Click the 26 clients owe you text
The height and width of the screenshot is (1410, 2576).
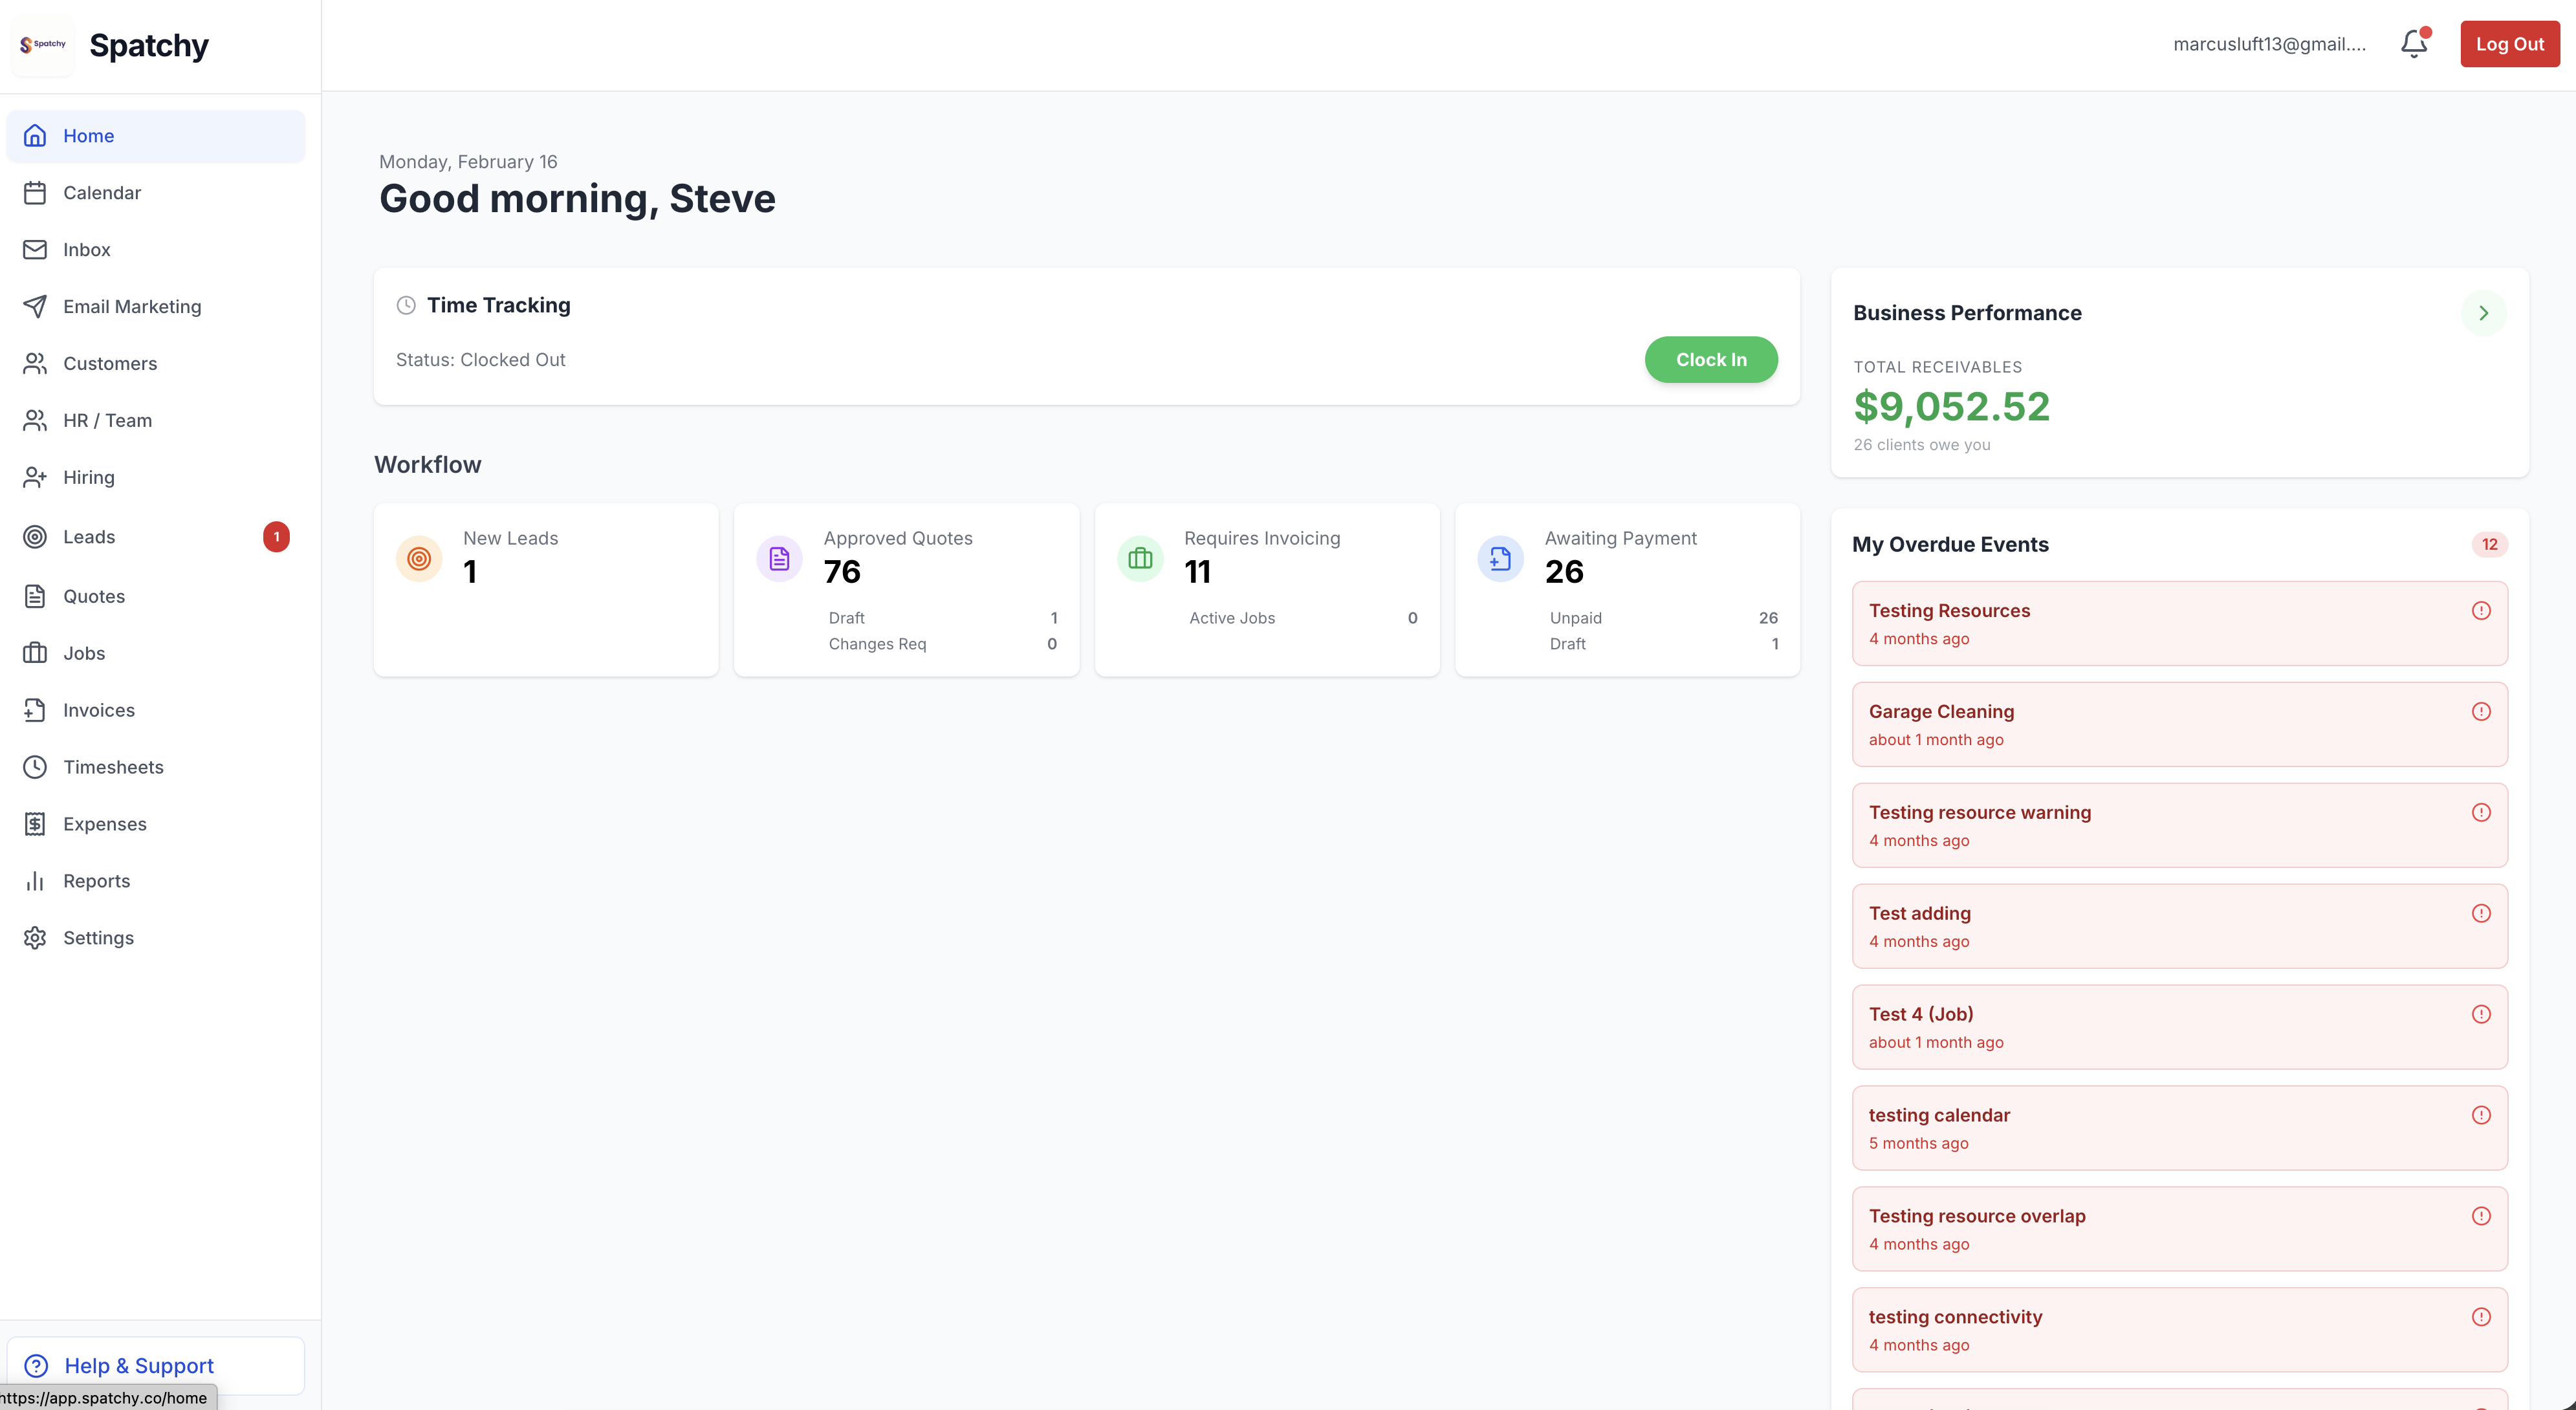point(1921,445)
